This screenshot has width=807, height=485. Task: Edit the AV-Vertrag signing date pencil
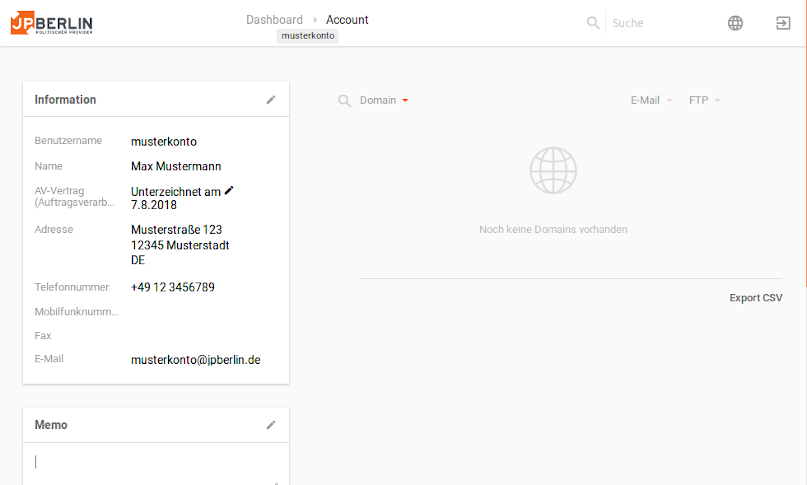229,190
